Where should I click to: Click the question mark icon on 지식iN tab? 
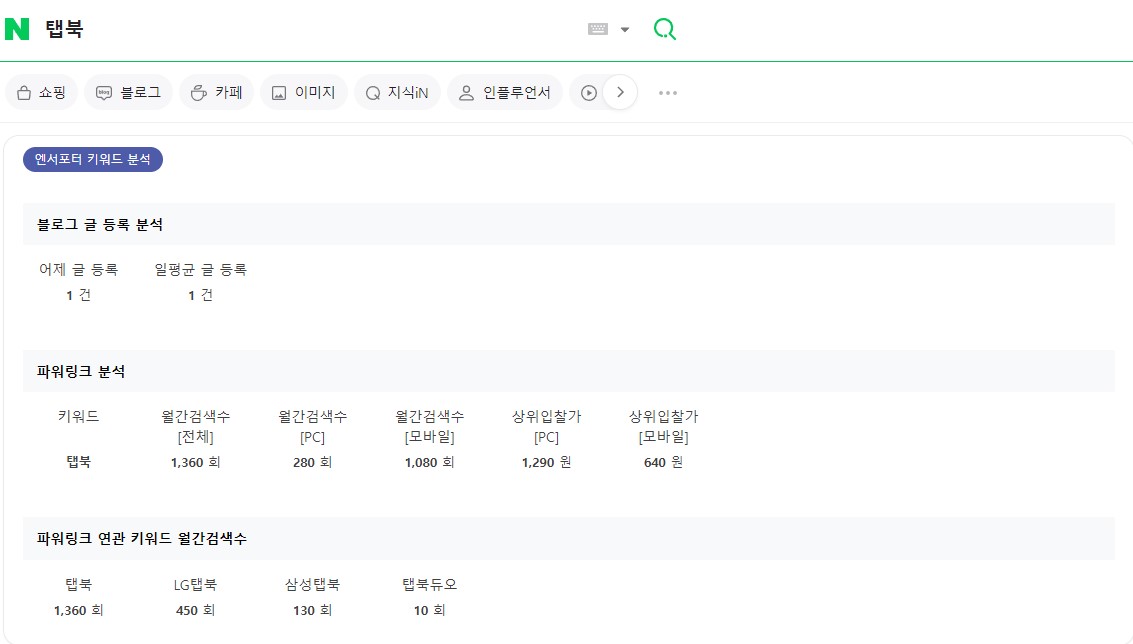(371, 91)
